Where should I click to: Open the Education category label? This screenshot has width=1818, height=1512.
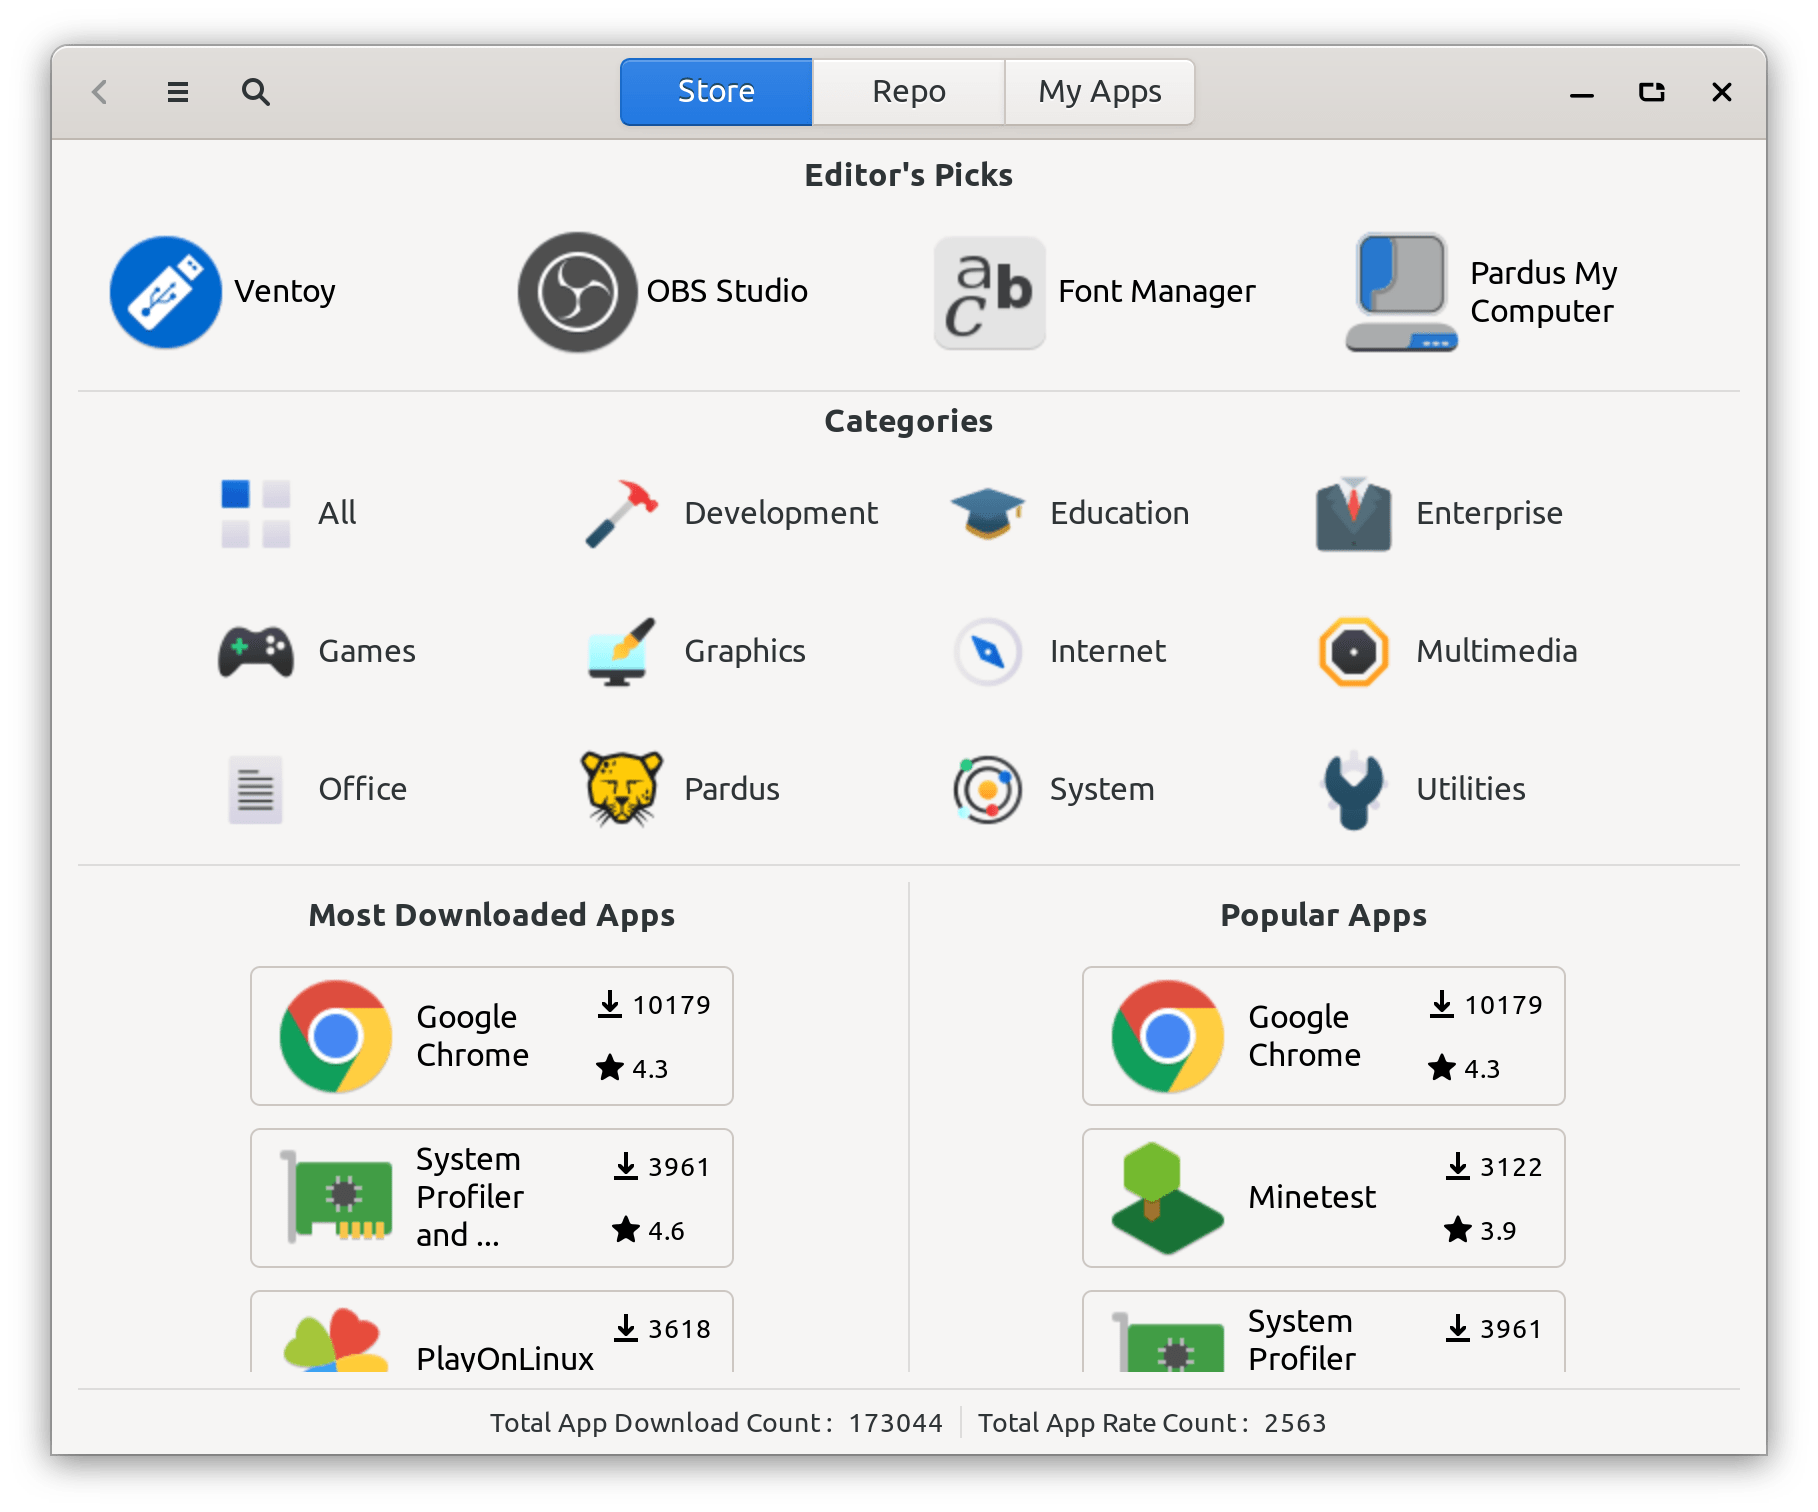point(1120,513)
